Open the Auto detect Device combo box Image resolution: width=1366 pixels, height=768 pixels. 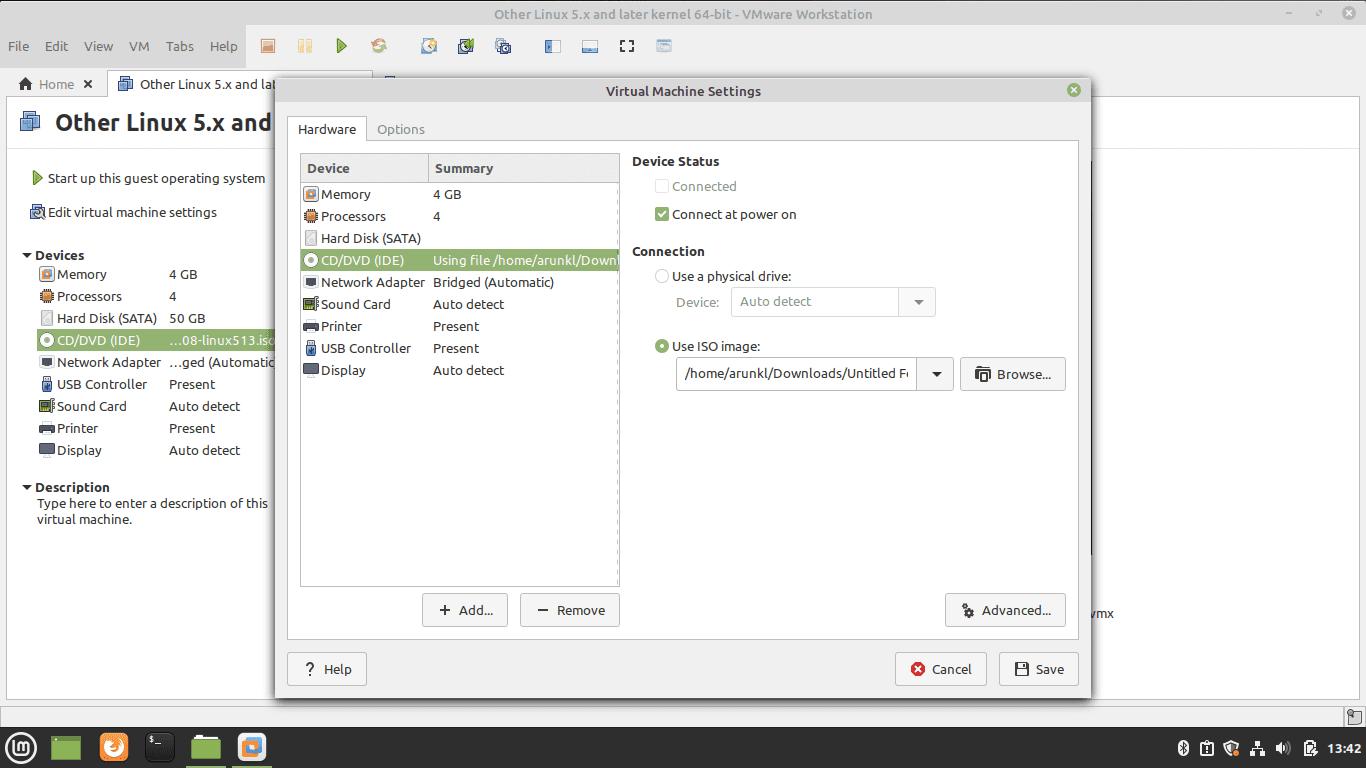coord(833,301)
